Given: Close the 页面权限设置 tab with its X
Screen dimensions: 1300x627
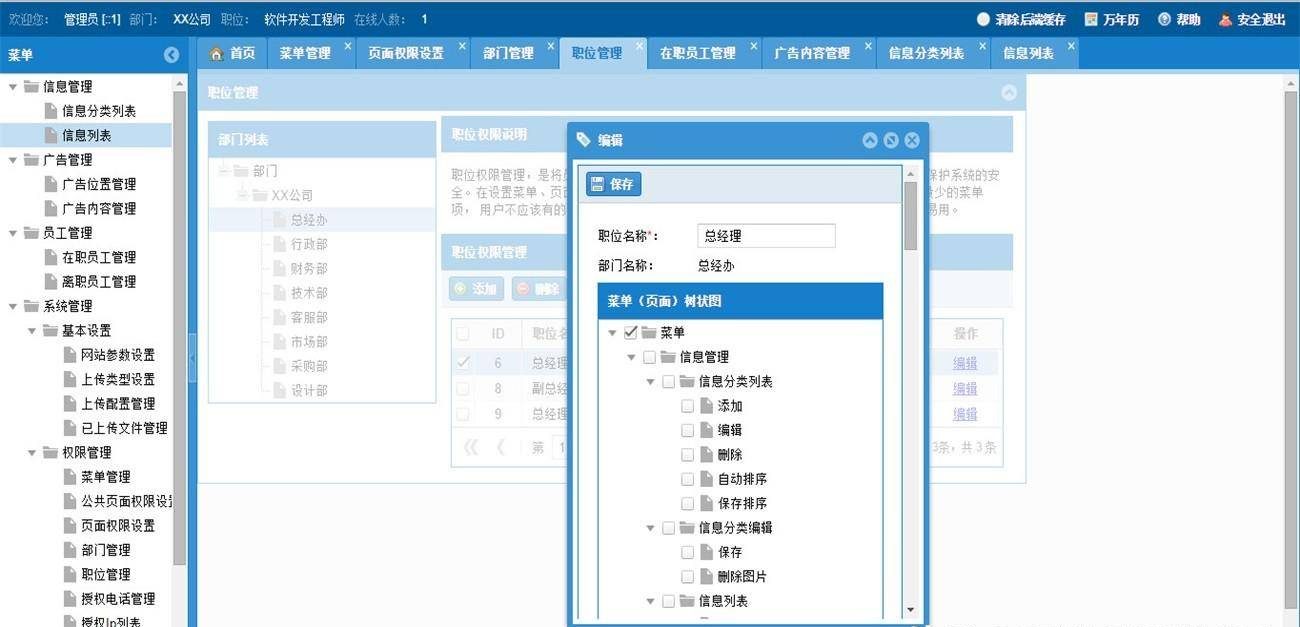Looking at the screenshot, I should tap(462, 46).
